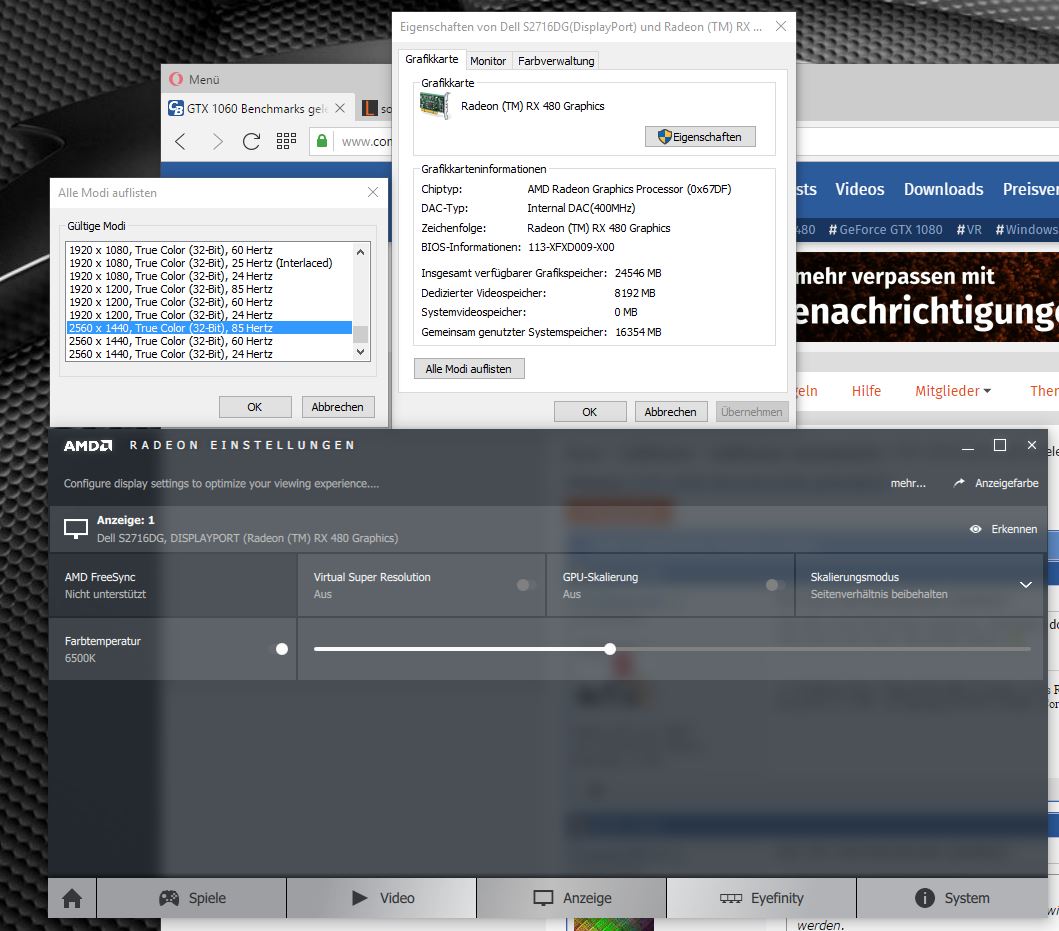Cancel the Alle Modi auflisten dialog
Image resolution: width=1059 pixels, height=931 pixels.
(x=337, y=407)
